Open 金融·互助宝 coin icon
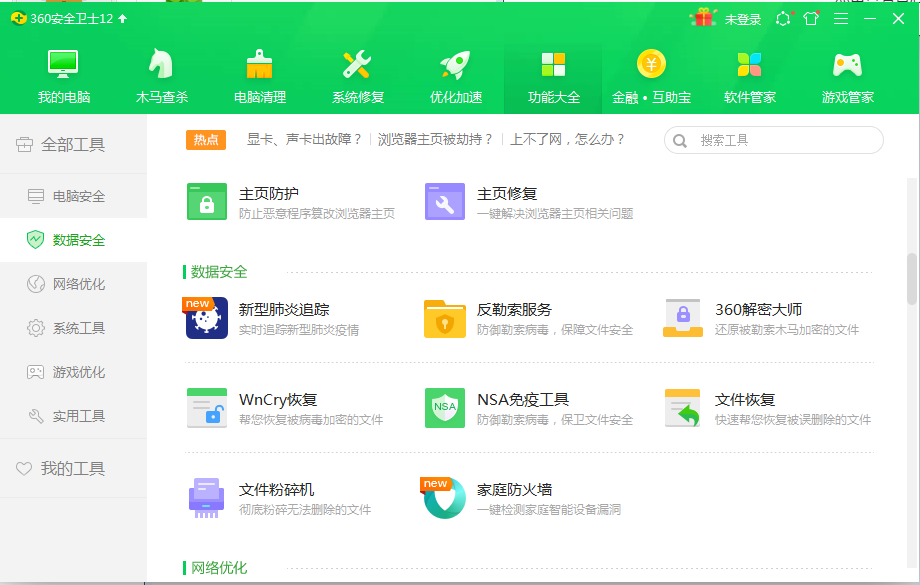The height and width of the screenshot is (585, 920). click(x=651, y=63)
